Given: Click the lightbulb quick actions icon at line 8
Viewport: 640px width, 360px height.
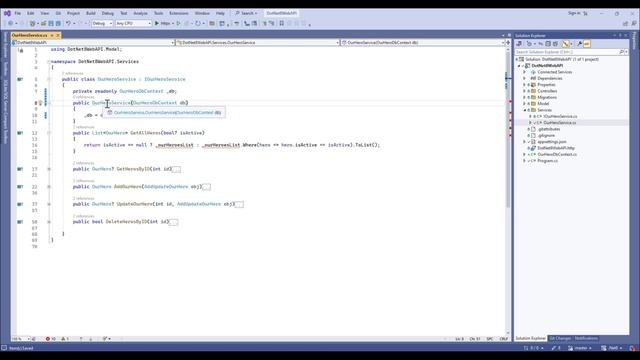Looking at the screenshot, I should click(40, 103).
